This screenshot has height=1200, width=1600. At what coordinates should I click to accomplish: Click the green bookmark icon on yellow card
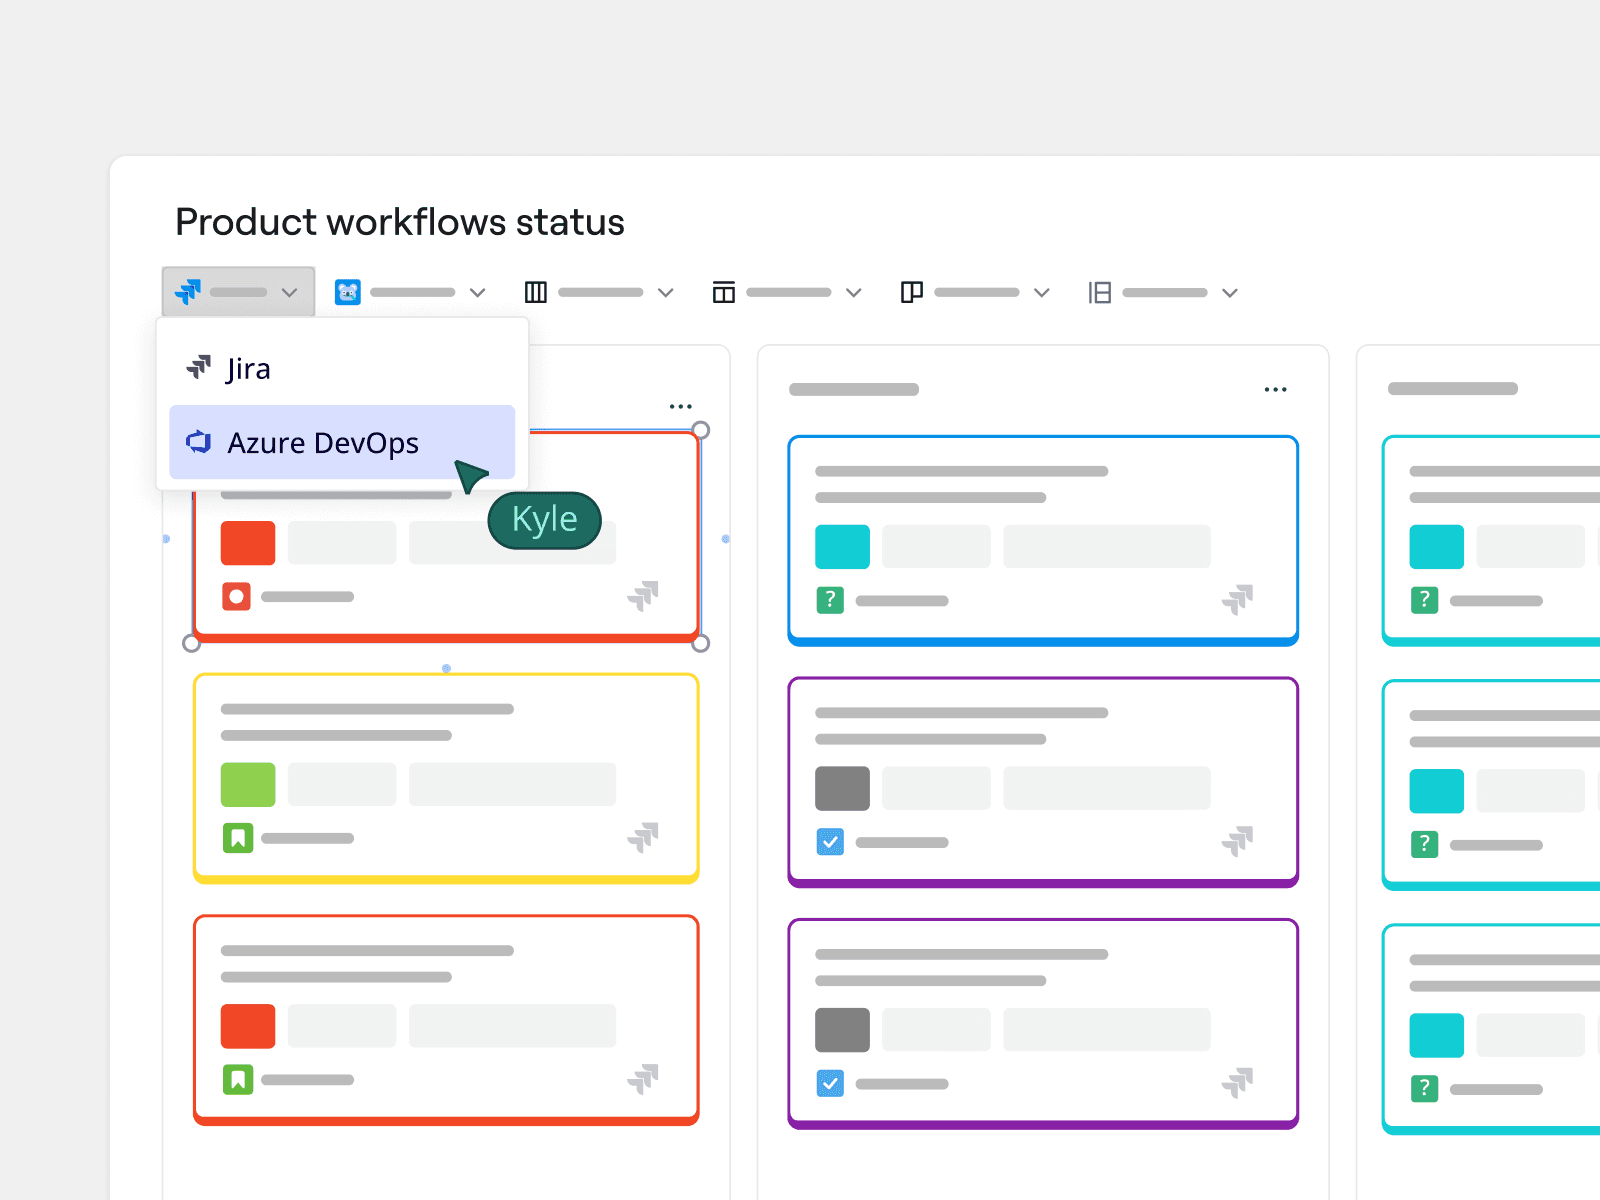pos(237,838)
